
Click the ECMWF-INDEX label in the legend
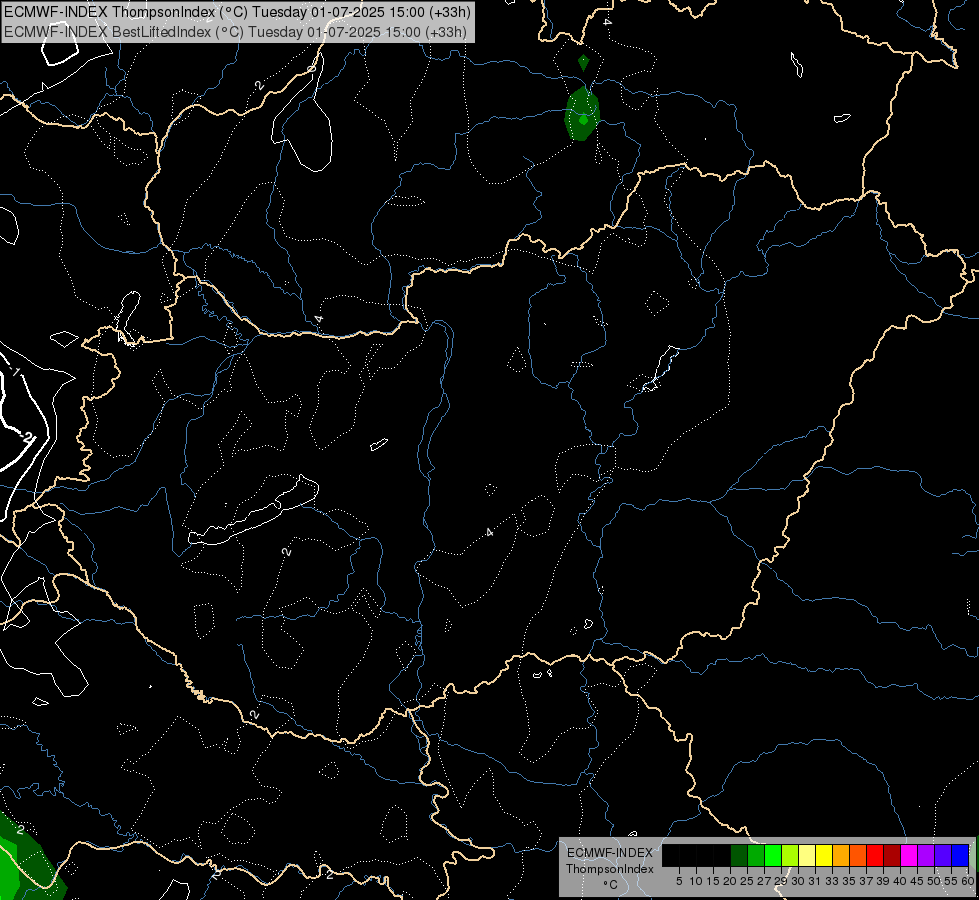click(610, 853)
